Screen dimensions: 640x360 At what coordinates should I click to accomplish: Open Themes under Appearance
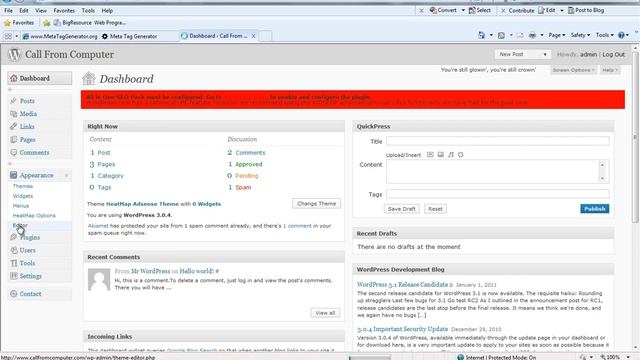(23, 186)
